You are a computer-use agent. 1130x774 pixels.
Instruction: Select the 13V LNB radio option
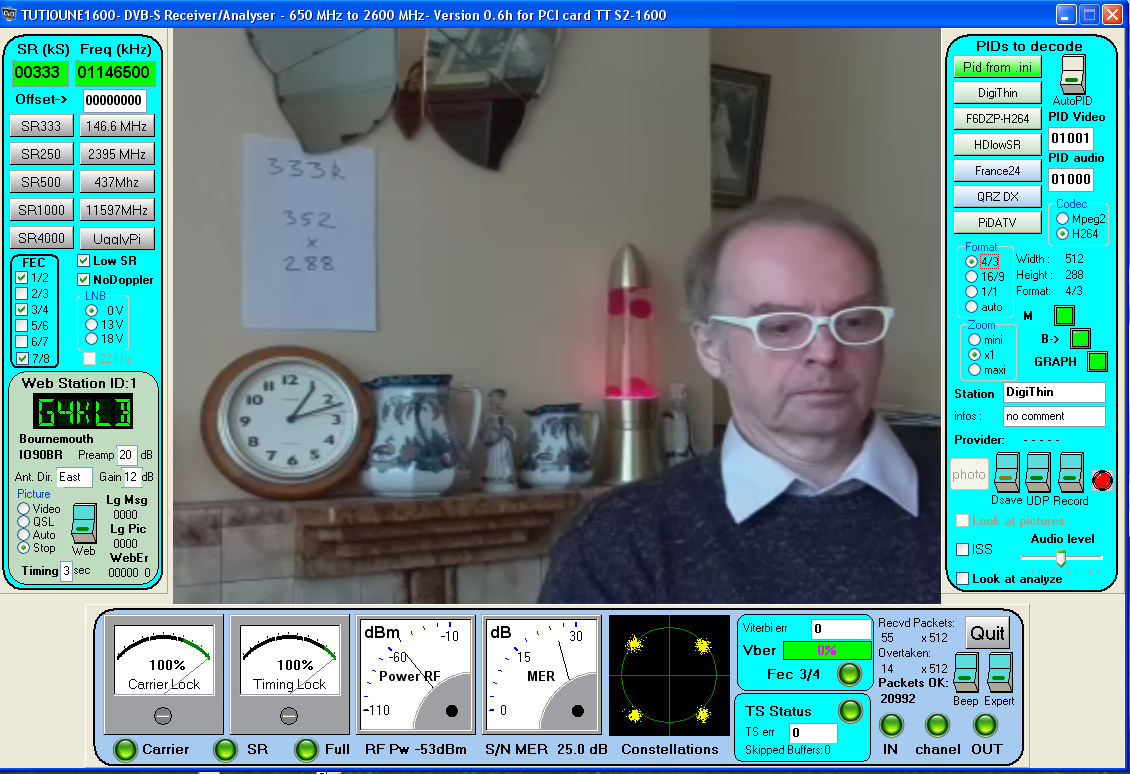click(92, 324)
